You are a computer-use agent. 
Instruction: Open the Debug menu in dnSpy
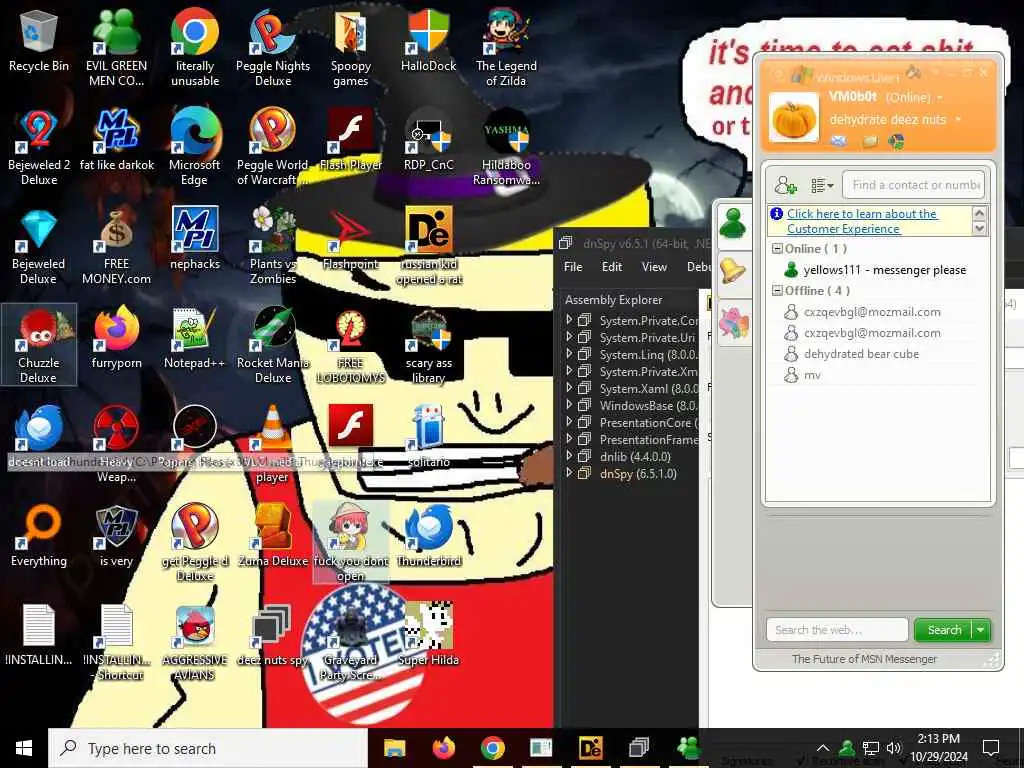698,266
